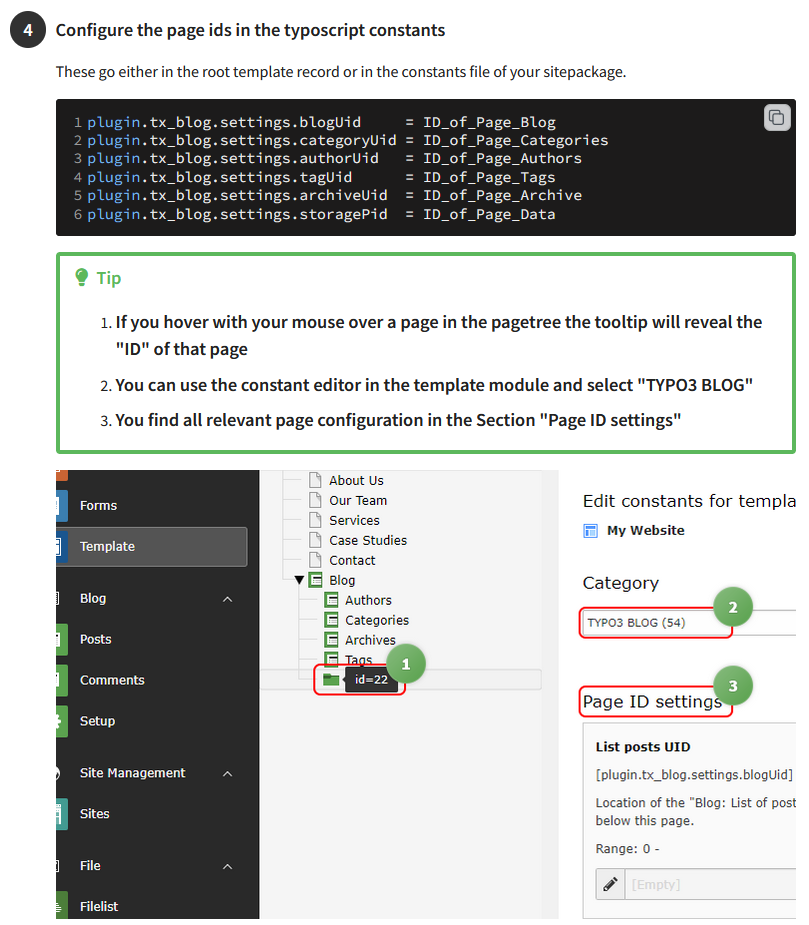Viewport: 809px width, 925px height.
Task: Click the About Us page icon in pagetree
Action: pos(315,480)
